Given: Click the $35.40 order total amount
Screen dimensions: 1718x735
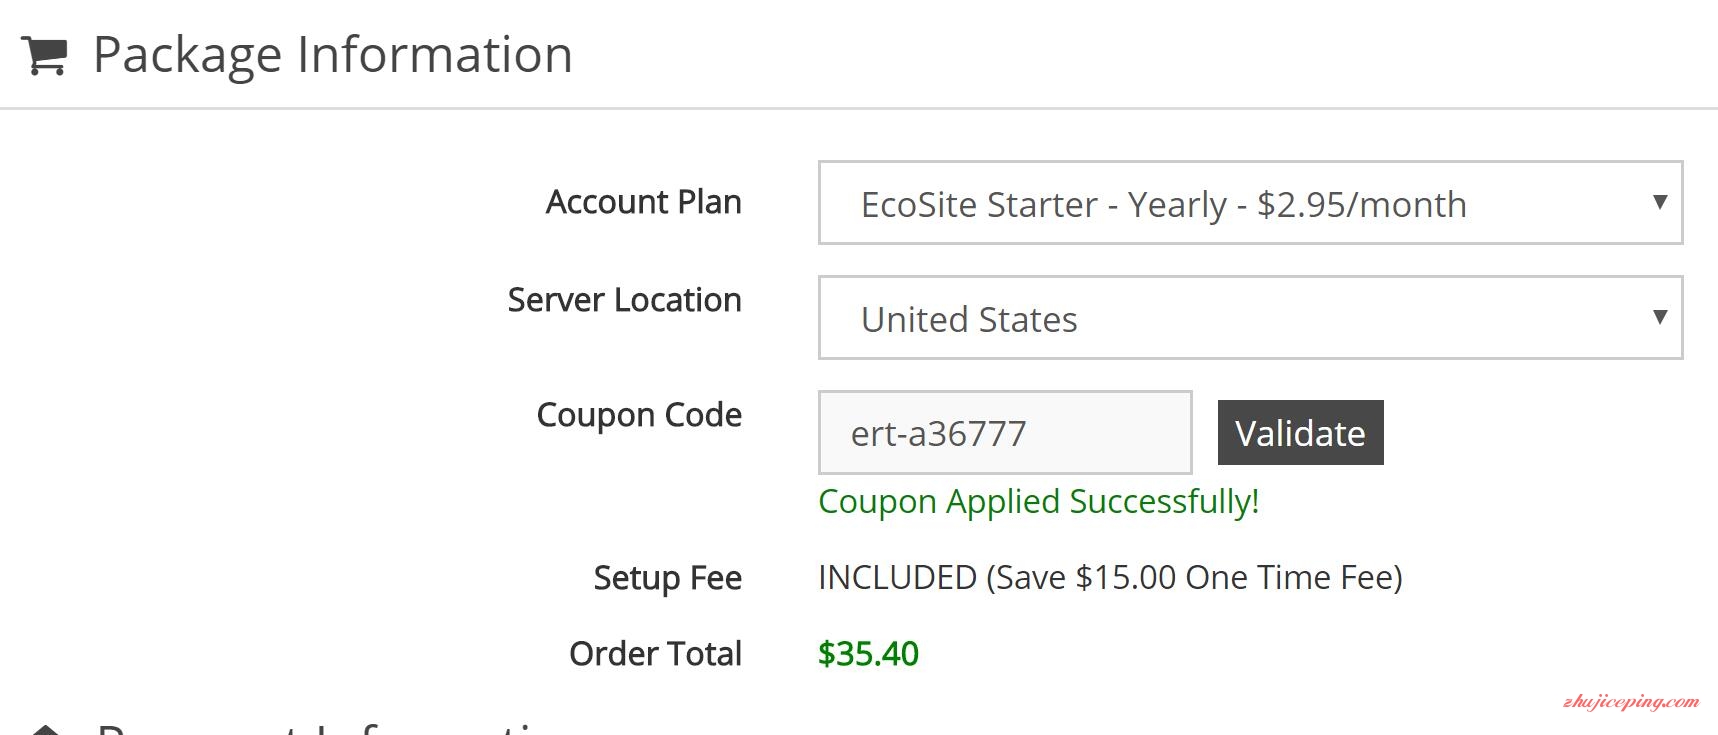Looking at the screenshot, I should click(868, 654).
